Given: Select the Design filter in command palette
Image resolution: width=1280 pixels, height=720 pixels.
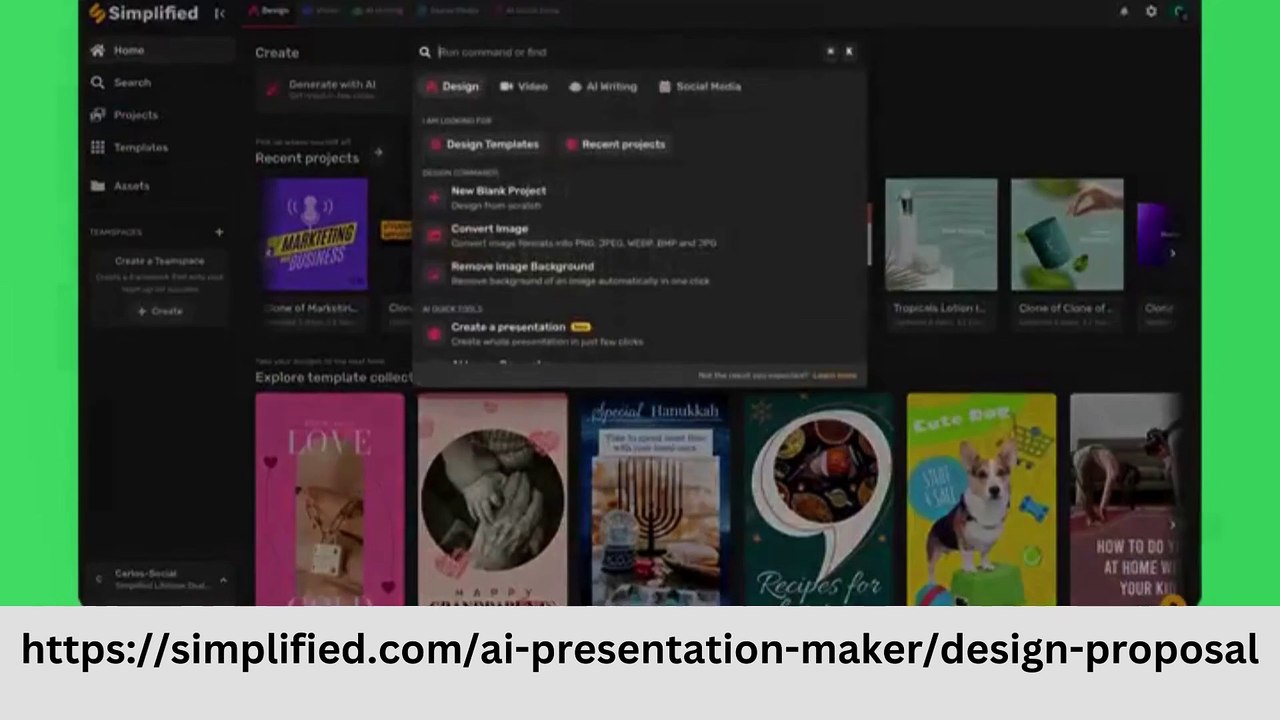Looking at the screenshot, I should pyautogui.click(x=451, y=86).
